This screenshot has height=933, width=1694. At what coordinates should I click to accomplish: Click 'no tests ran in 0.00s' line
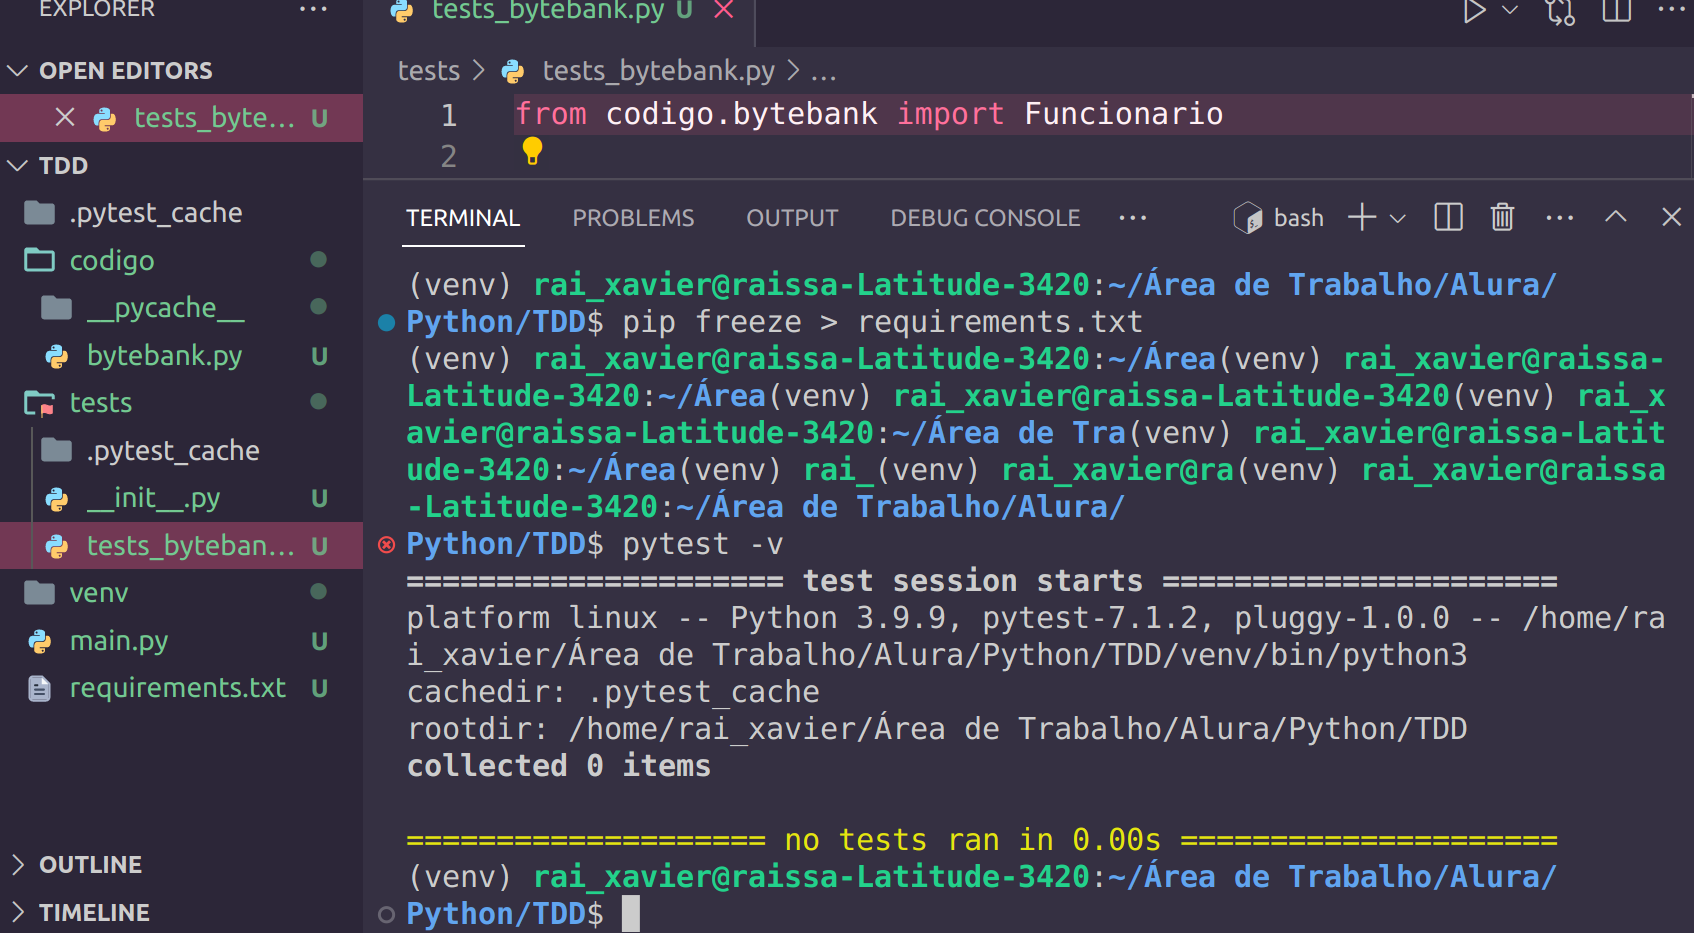pos(982,840)
